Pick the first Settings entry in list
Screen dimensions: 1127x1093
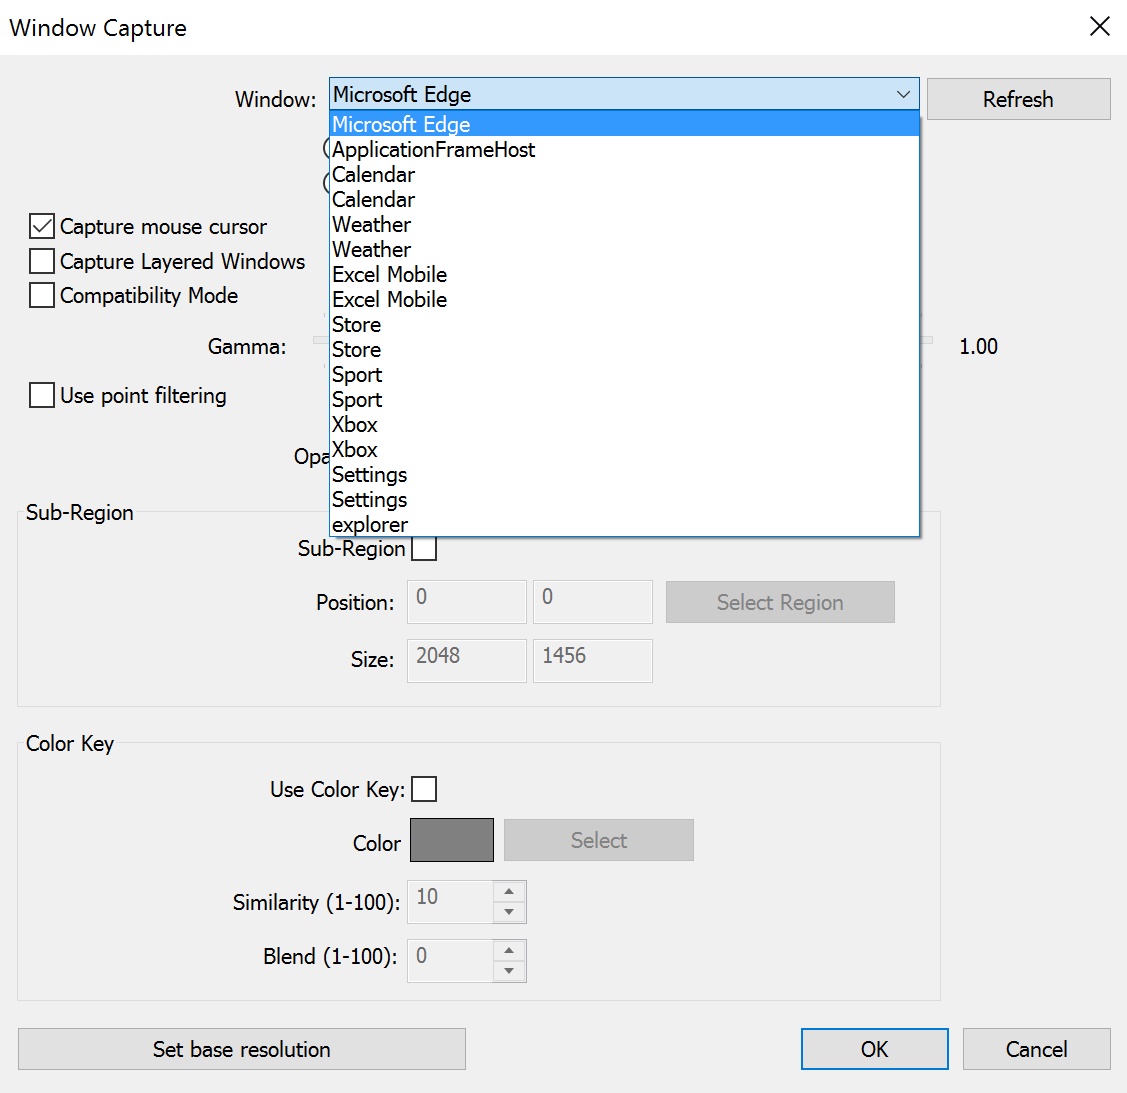click(x=624, y=474)
